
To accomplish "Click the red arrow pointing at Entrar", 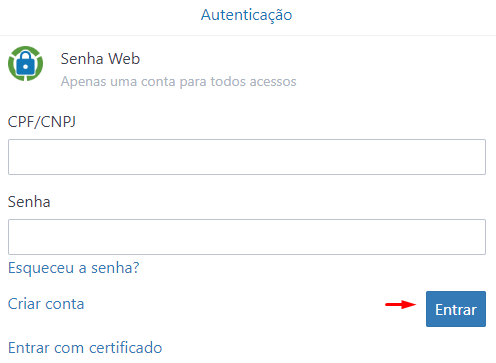I will click(400, 304).
